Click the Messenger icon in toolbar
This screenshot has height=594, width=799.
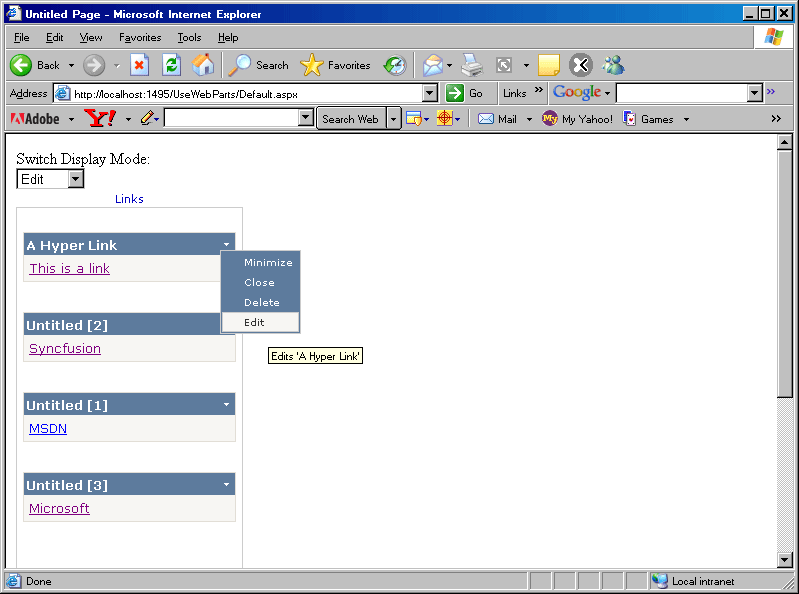pos(613,65)
